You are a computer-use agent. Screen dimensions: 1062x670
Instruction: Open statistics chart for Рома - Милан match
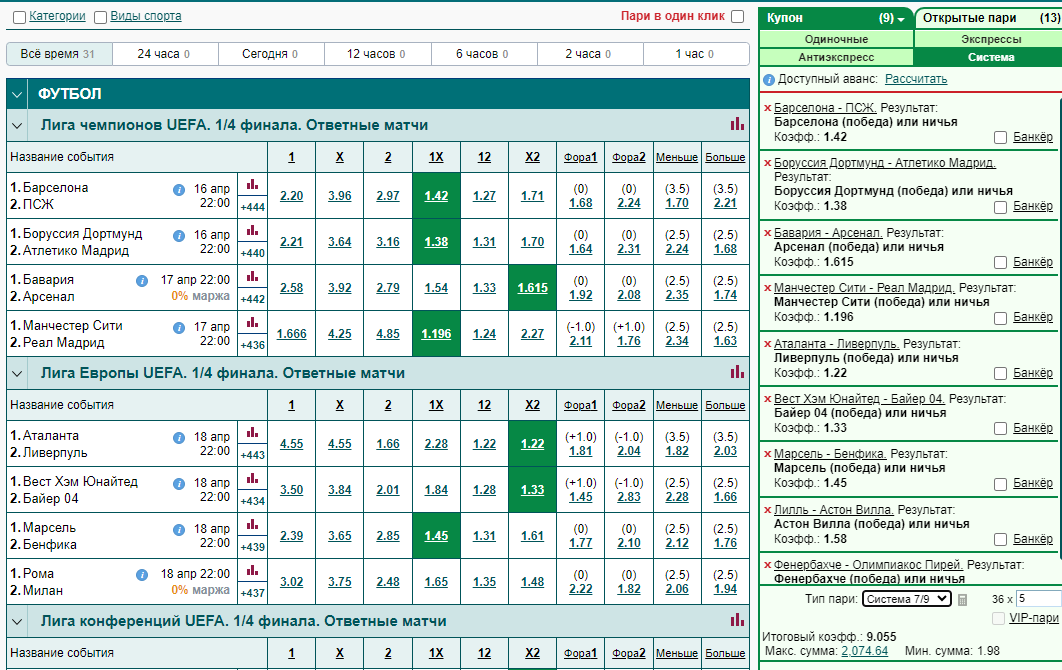pyautogui.click(x=252, y=570)
